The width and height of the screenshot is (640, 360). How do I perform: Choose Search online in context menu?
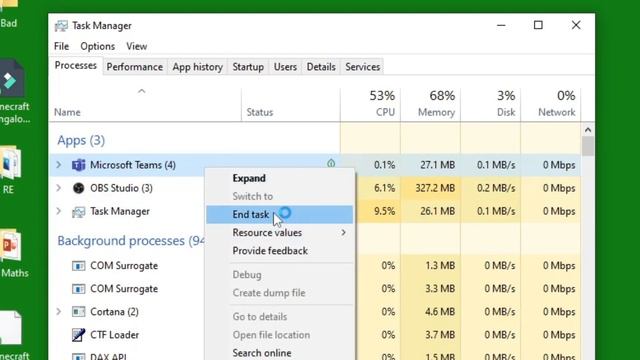point(280,353)
